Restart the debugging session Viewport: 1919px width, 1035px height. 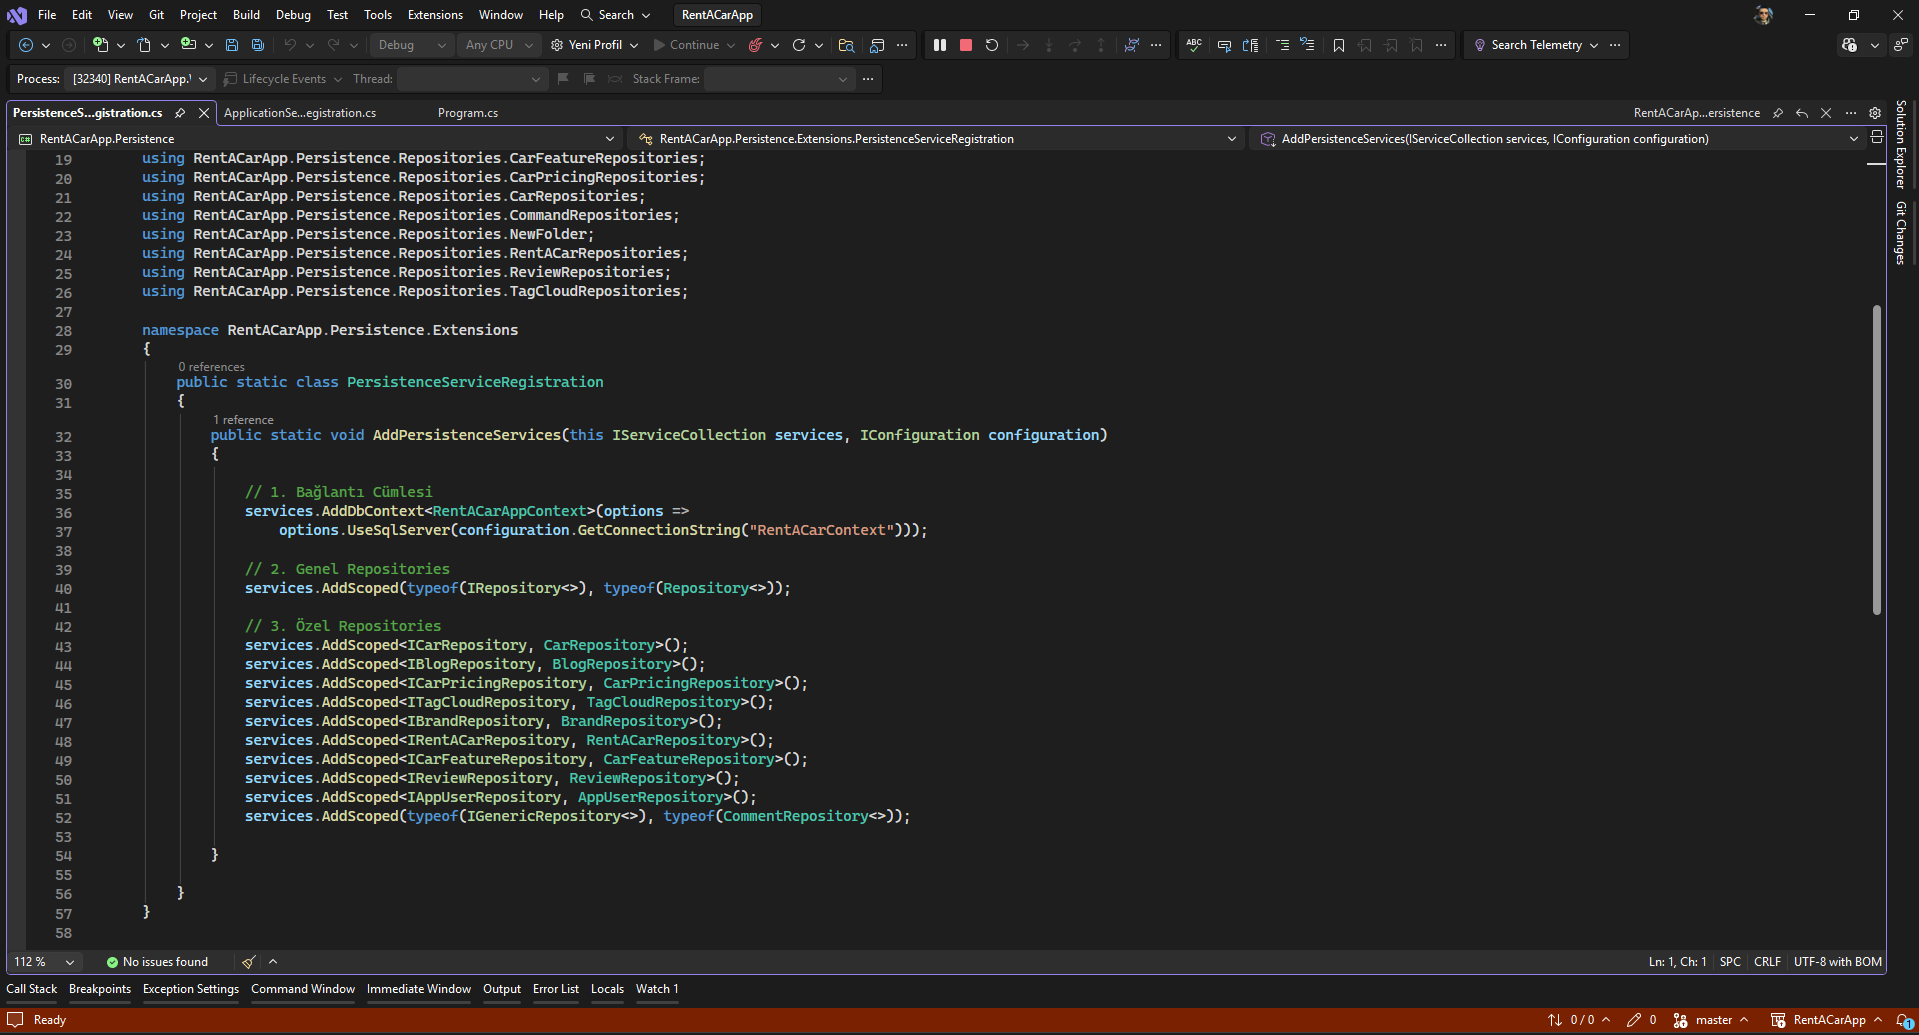tap(992, 45)
